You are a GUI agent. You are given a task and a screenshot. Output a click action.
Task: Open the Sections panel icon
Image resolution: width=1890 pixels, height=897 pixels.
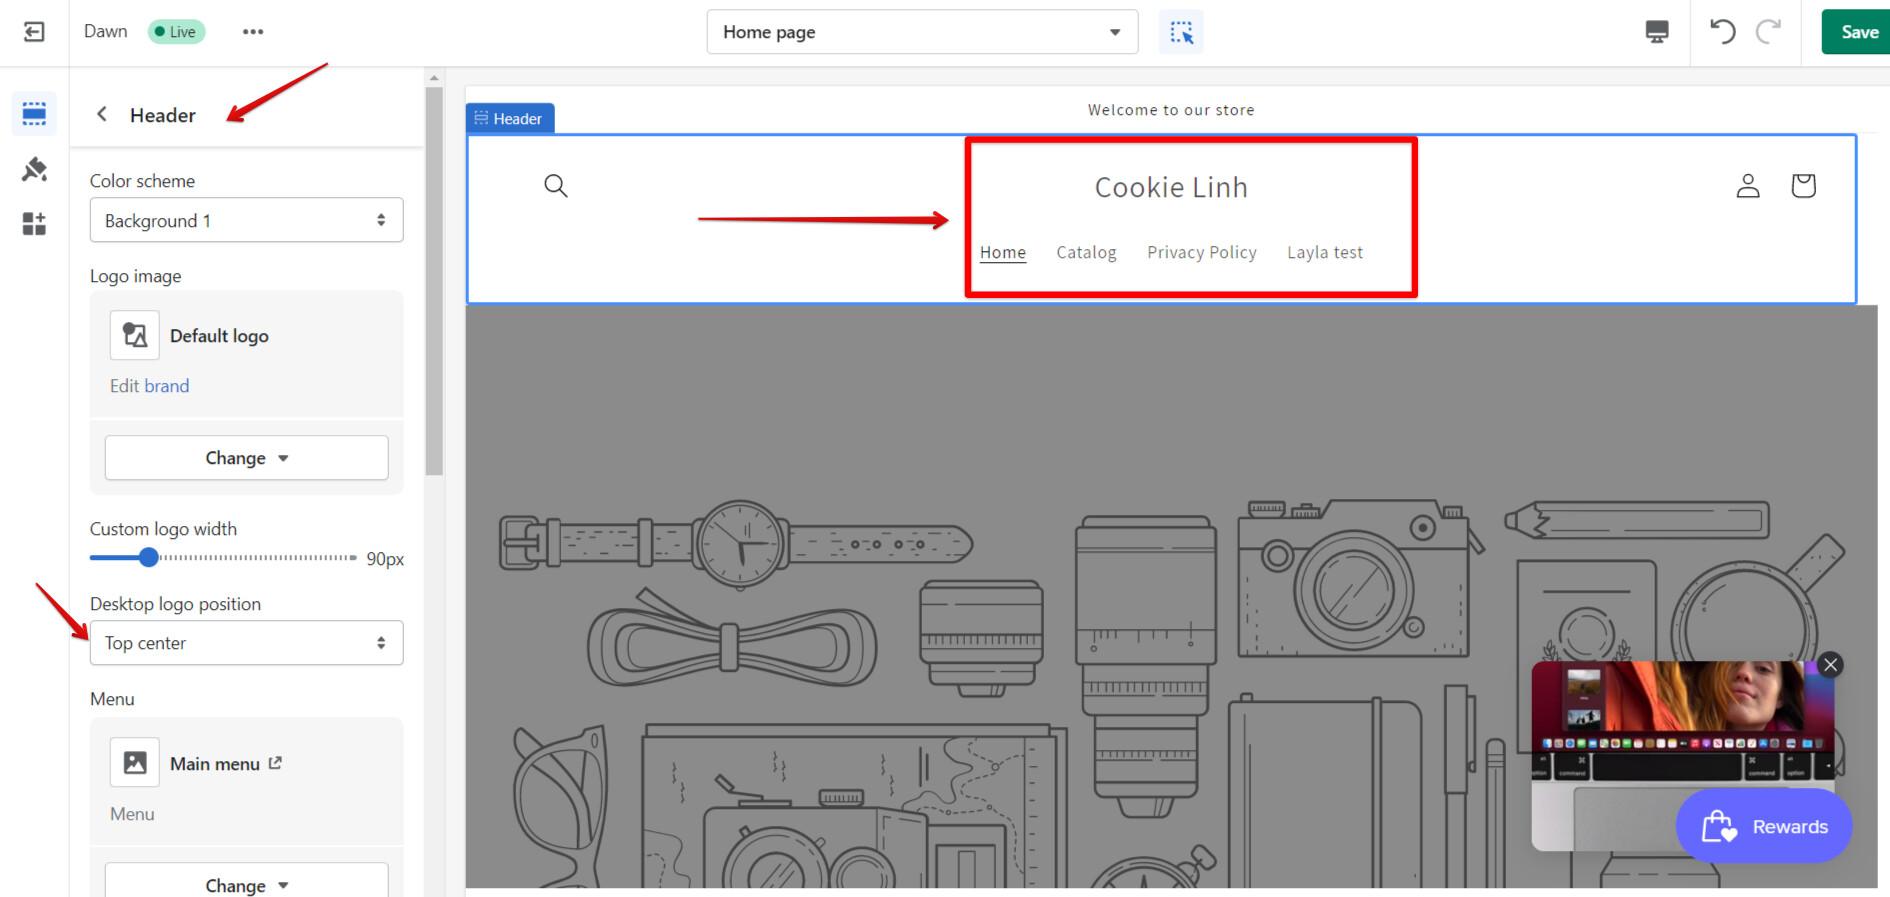pos(34,113)
